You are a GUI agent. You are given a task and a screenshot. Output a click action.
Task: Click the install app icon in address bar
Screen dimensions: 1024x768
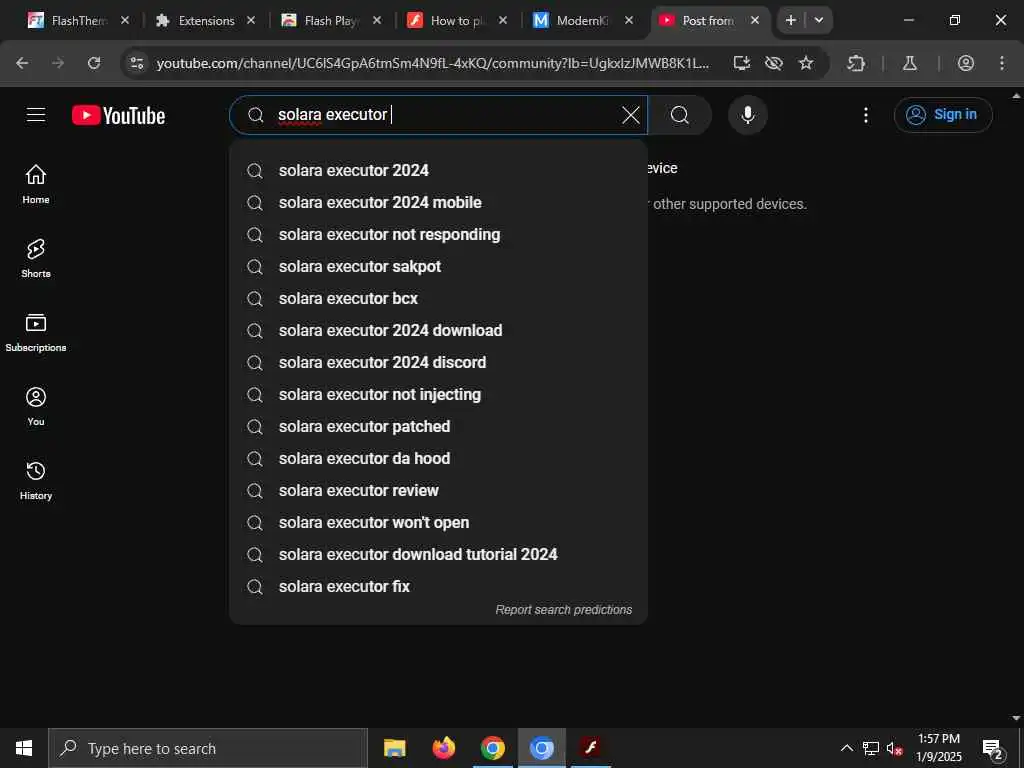point(742,63)
